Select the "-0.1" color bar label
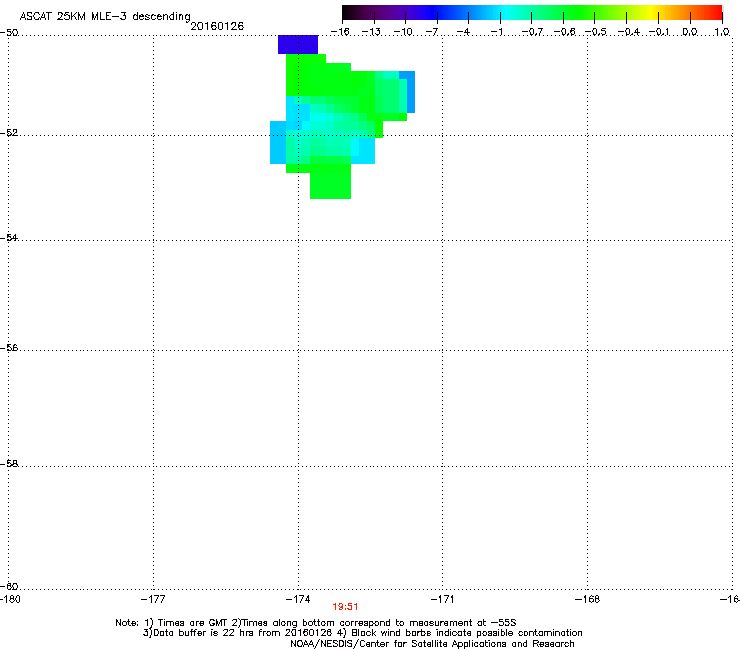Image resolution: width=740 pixels, height=650 pixels. coord(659,32)
